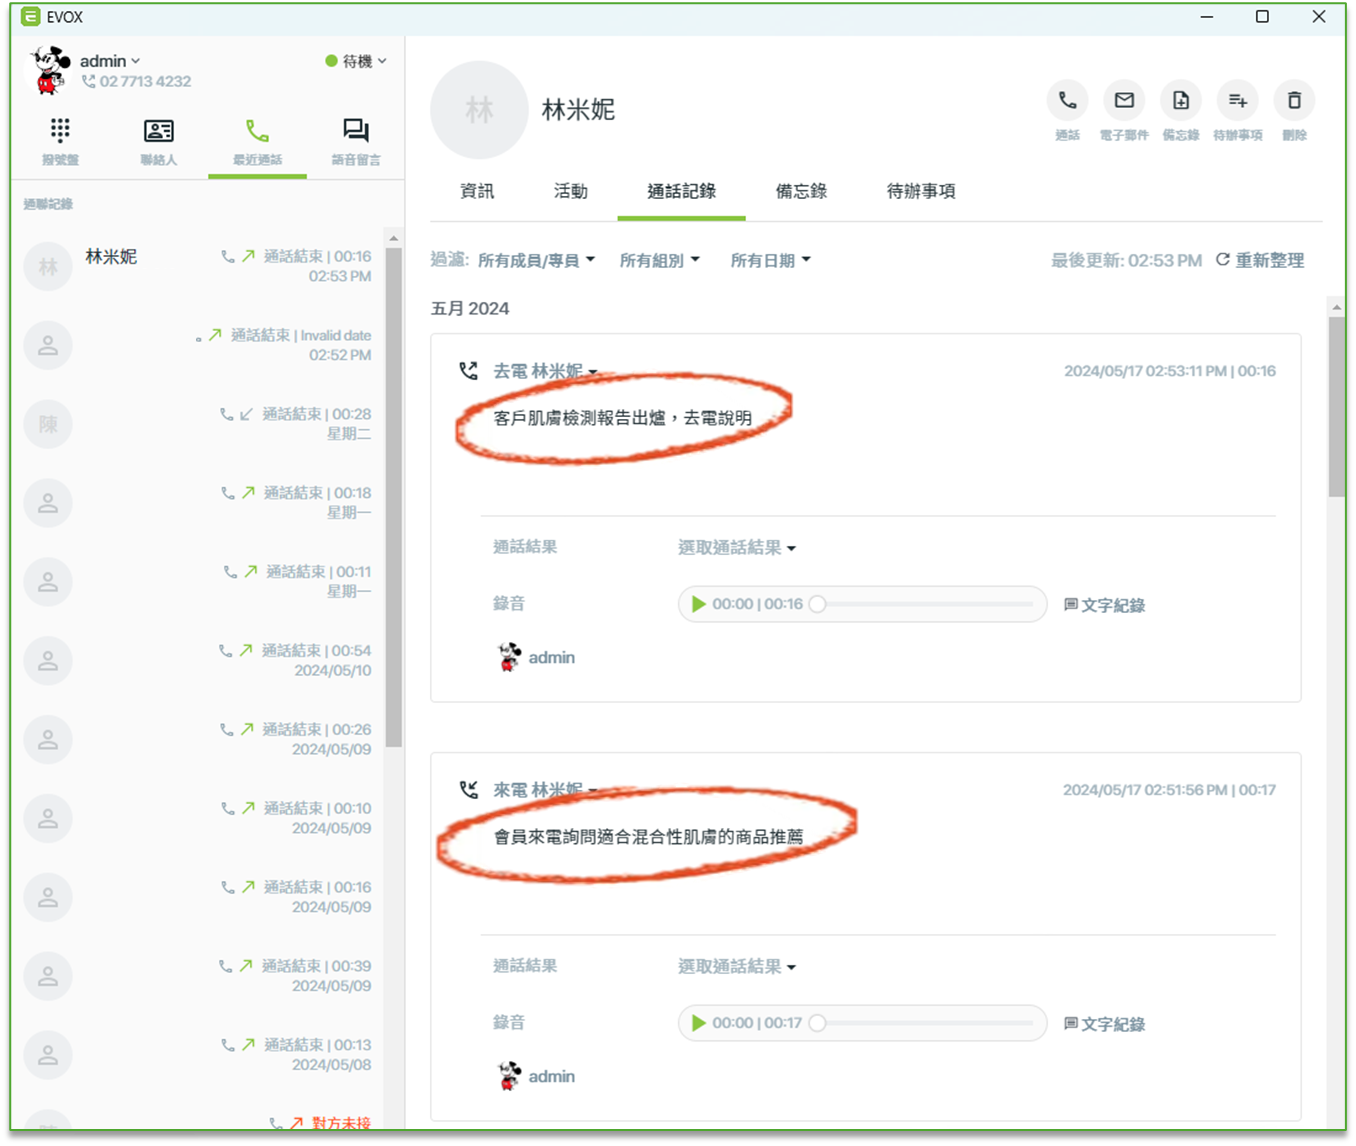The height and width of the screenshot is (1146, 1356).
Task: Open 選取通話結果 for 02:51 call
Action: pos(737,966)
